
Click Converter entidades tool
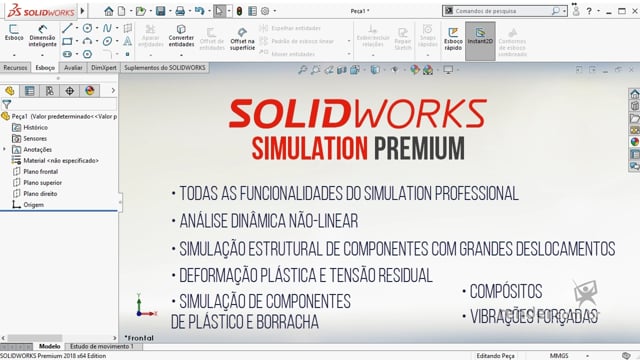pyautogui.click(x=181, y=36)
